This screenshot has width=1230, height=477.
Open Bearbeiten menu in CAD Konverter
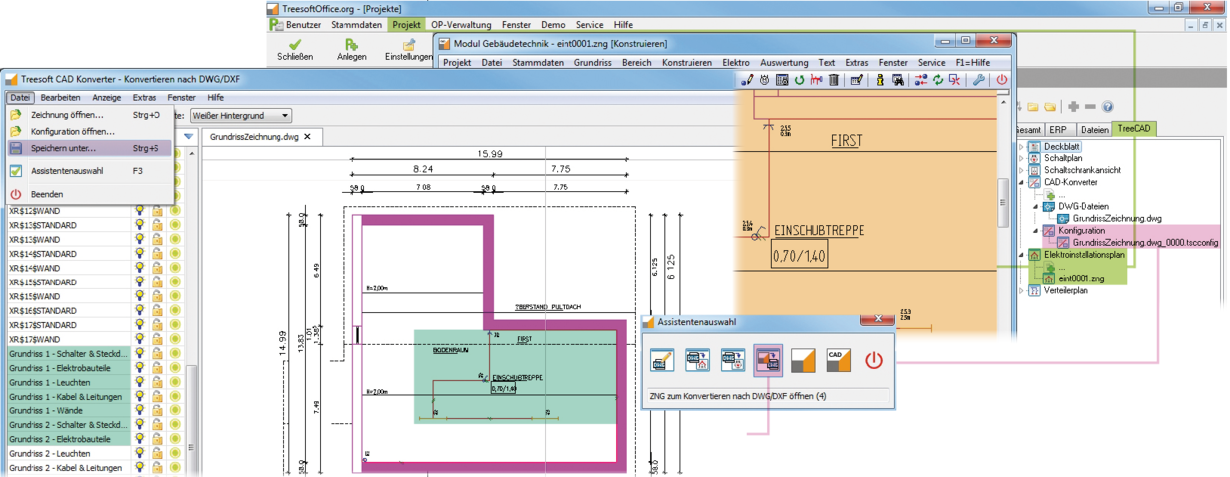pyautogui.click(x=61, y=98)
